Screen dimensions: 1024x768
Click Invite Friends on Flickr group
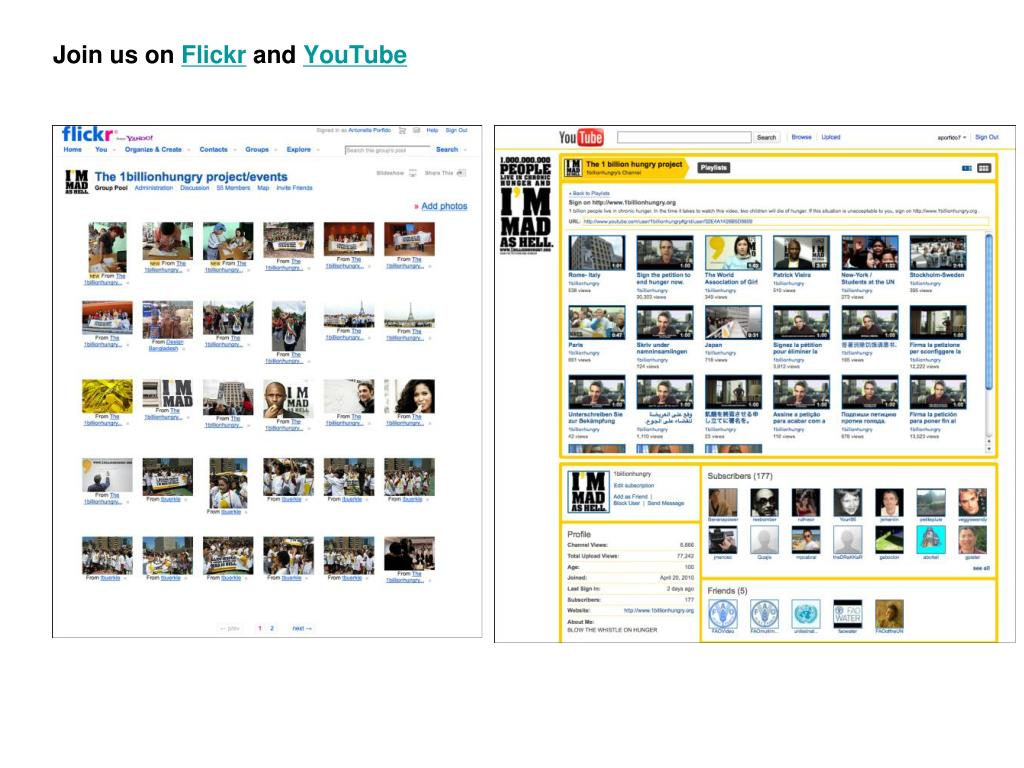tap(295, 188)
